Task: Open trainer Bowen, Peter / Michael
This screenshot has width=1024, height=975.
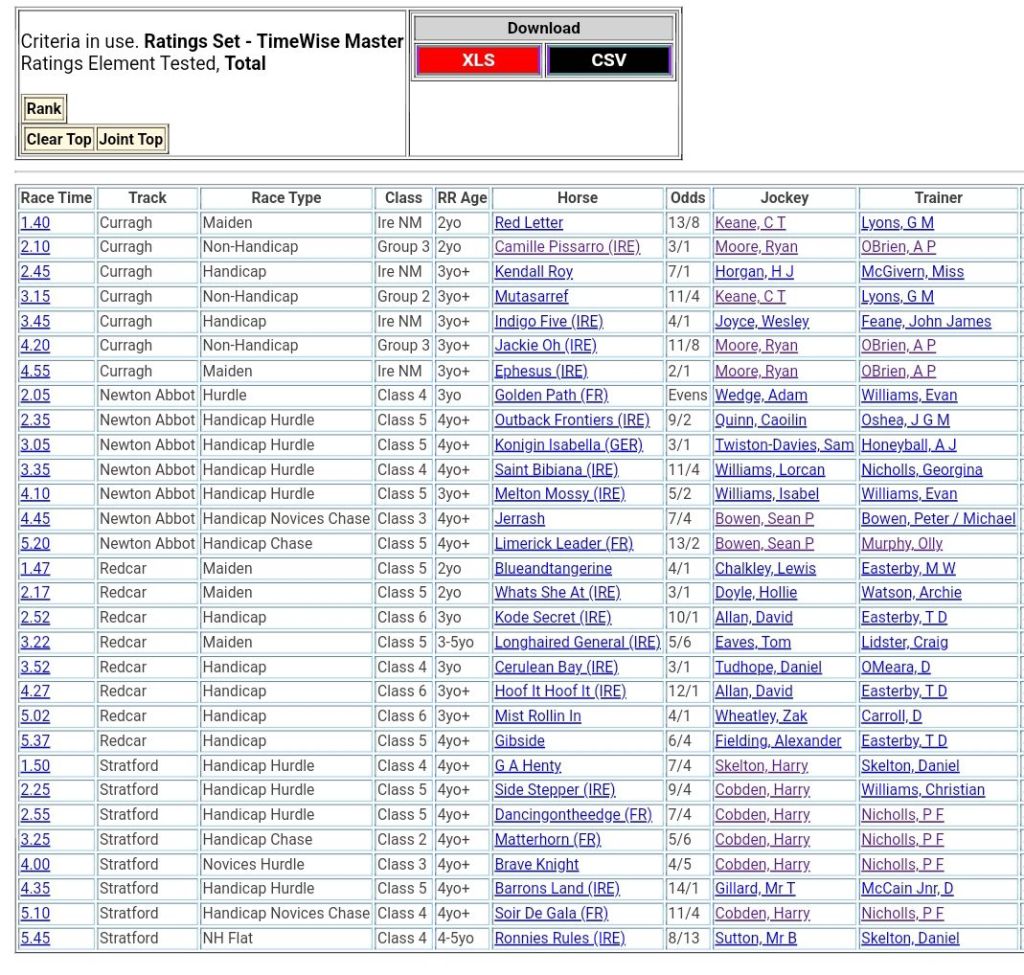Action: tap(938, 519)
